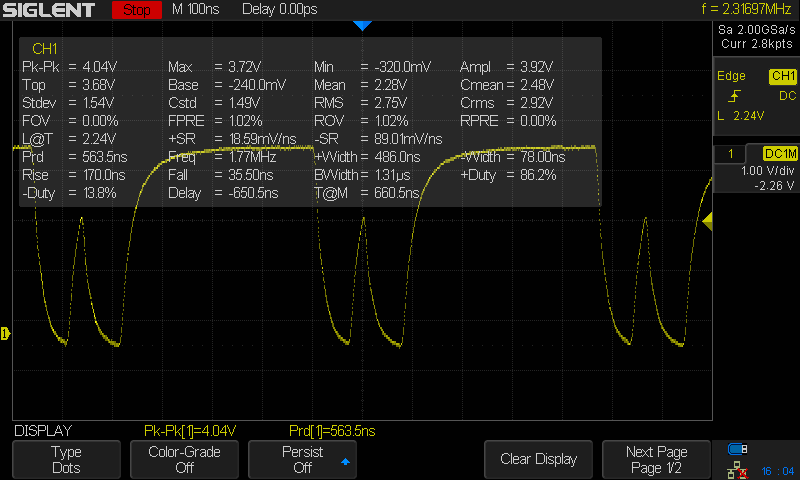Click the rising edge slope icon

click(x=735, y=96)
